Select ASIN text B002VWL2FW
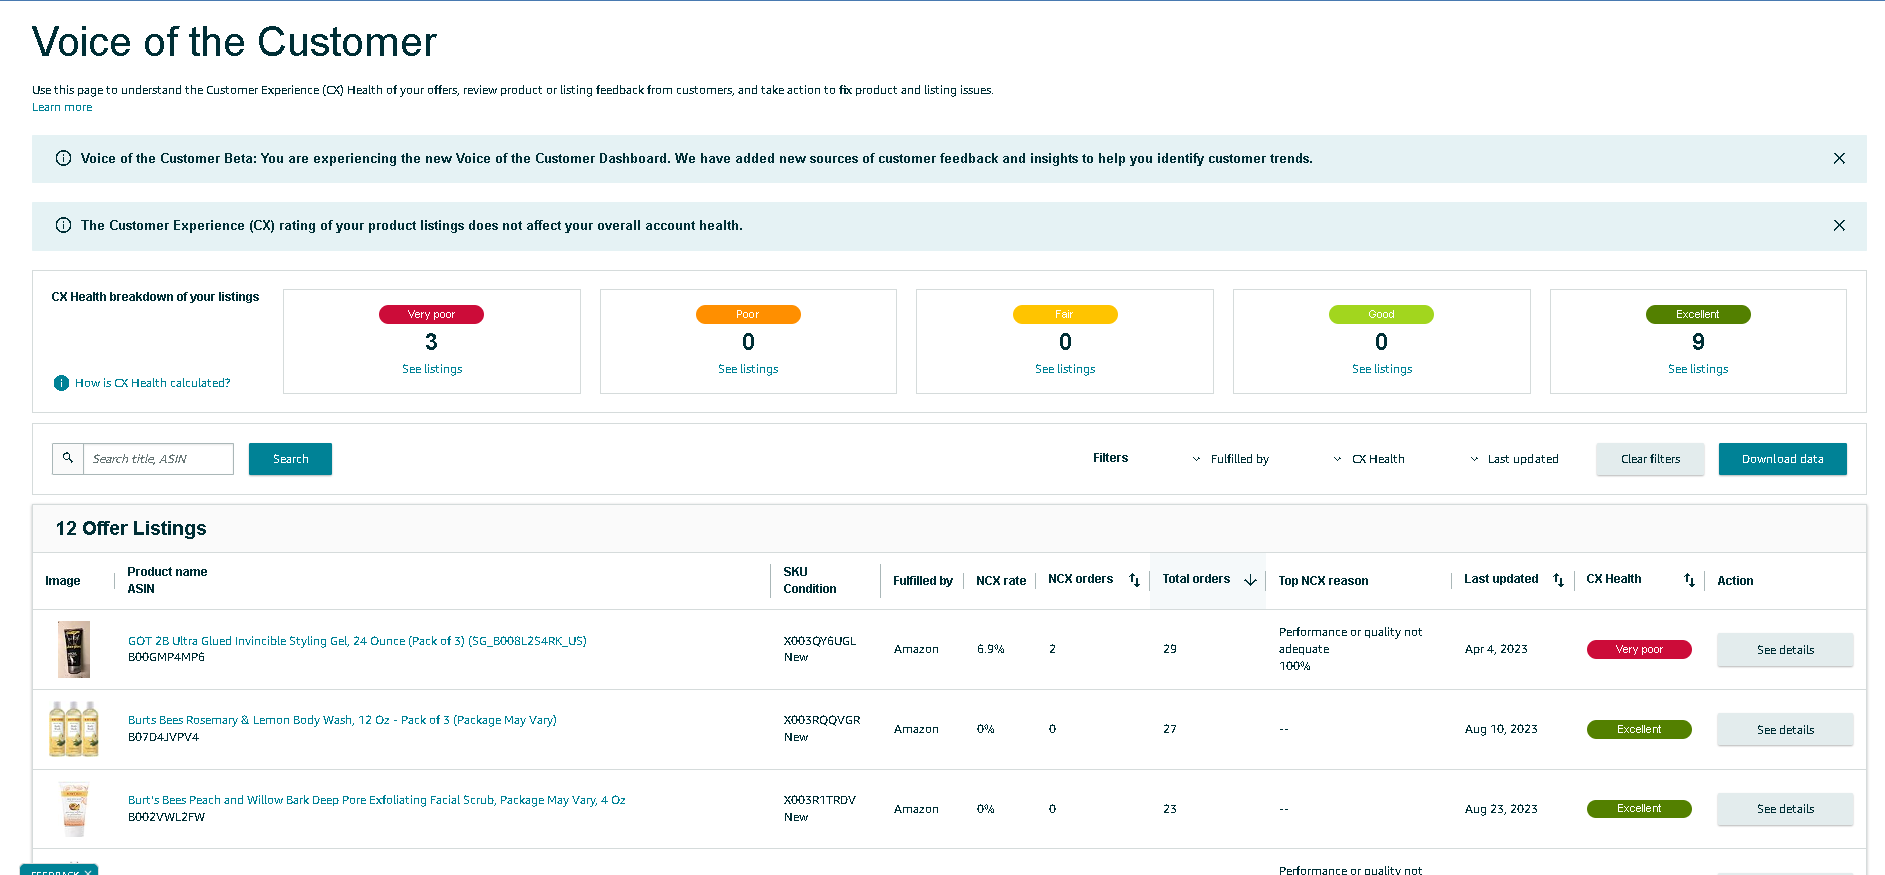Viewport: 1885px width, 875px height. 166,817
